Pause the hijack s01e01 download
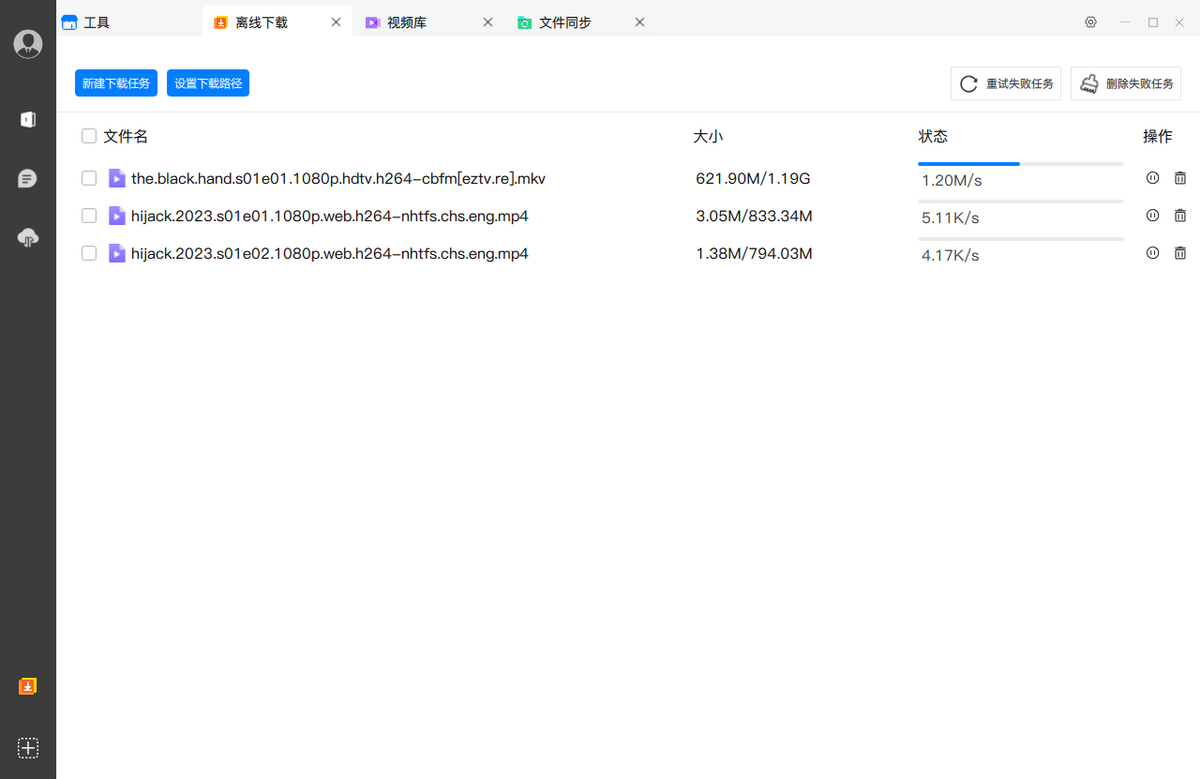 pos(1152,215)
